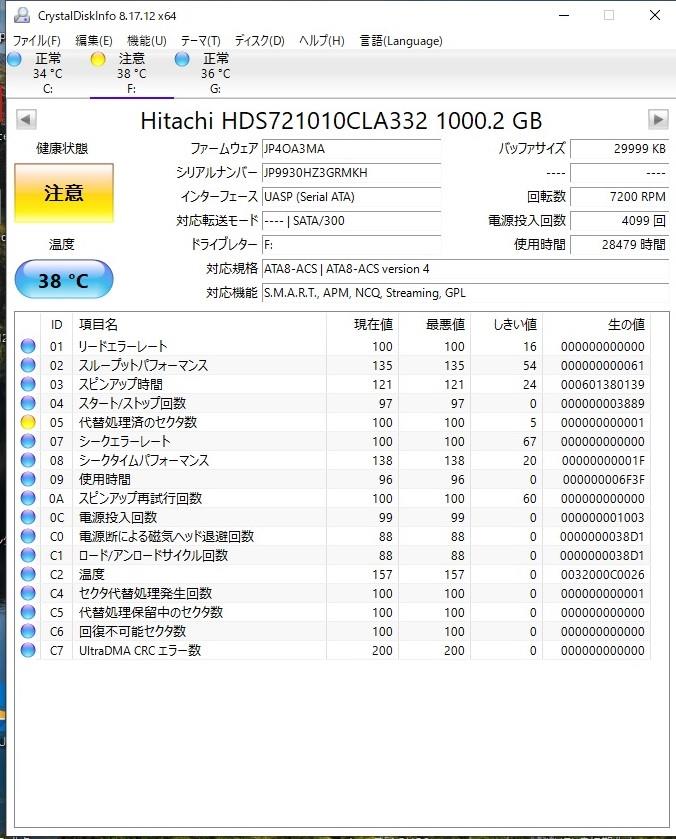Select the yellow status orb for drive F:

[x=98, y=59]
